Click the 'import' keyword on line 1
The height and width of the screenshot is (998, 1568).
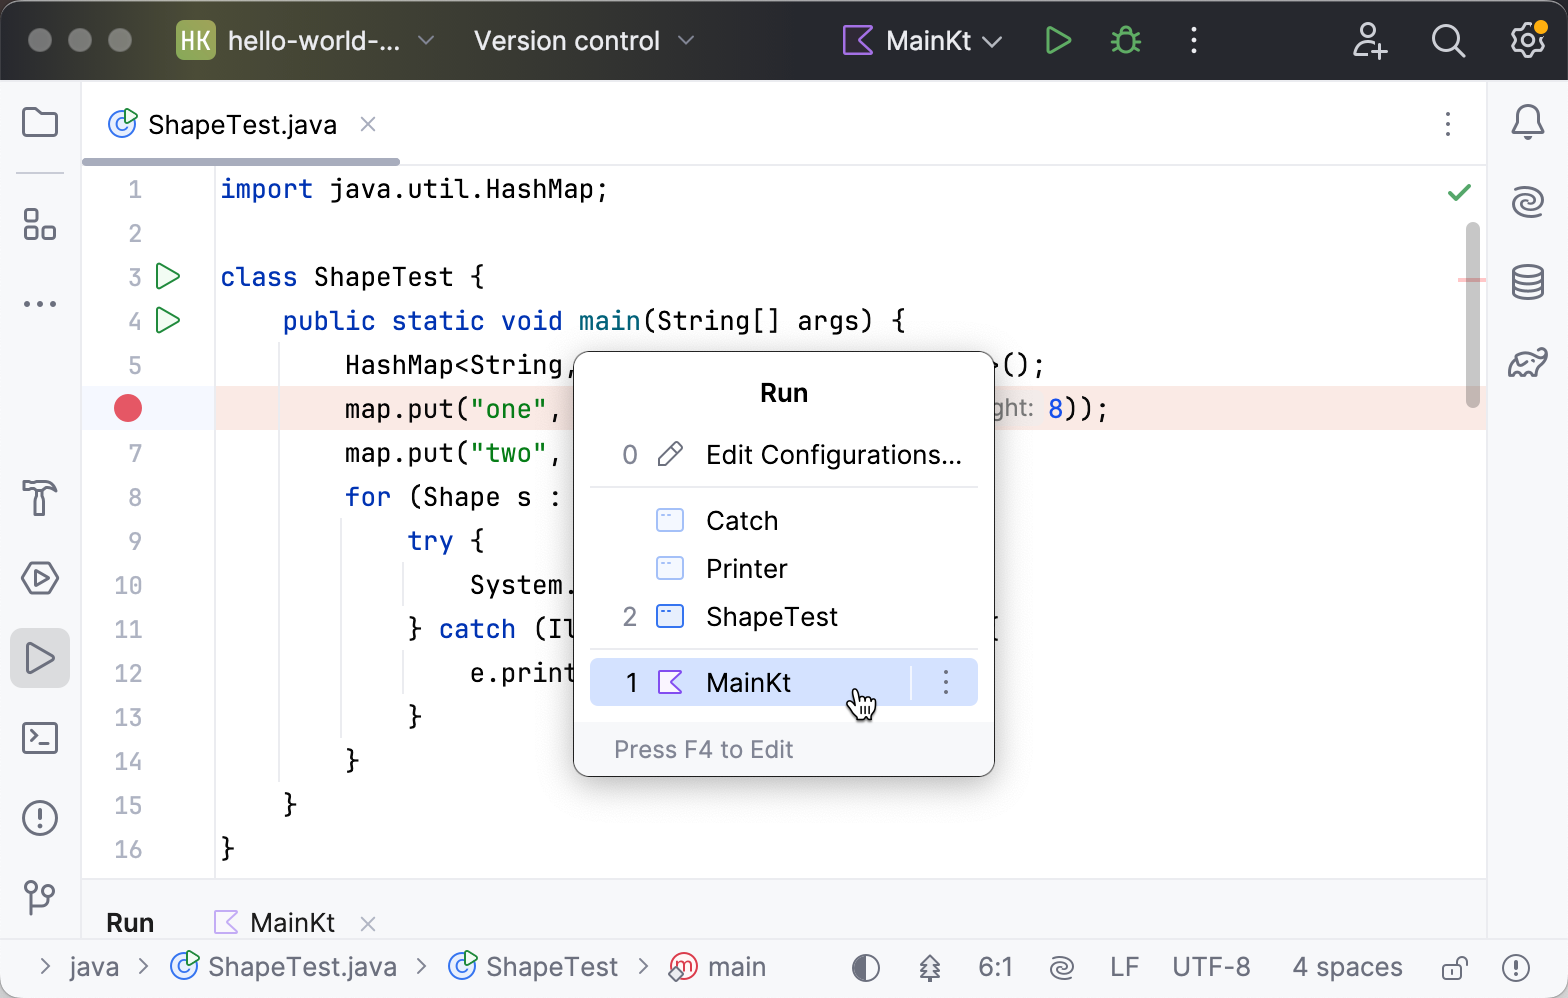pyautogui.click(x=266, y=189)
